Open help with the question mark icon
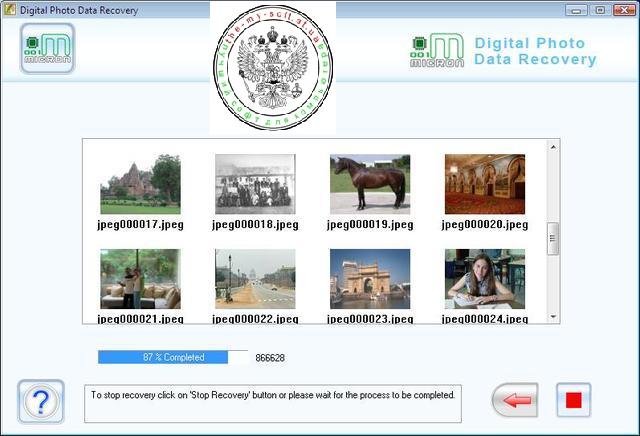Viewport: 640px width, 436px height. [41, 402]
